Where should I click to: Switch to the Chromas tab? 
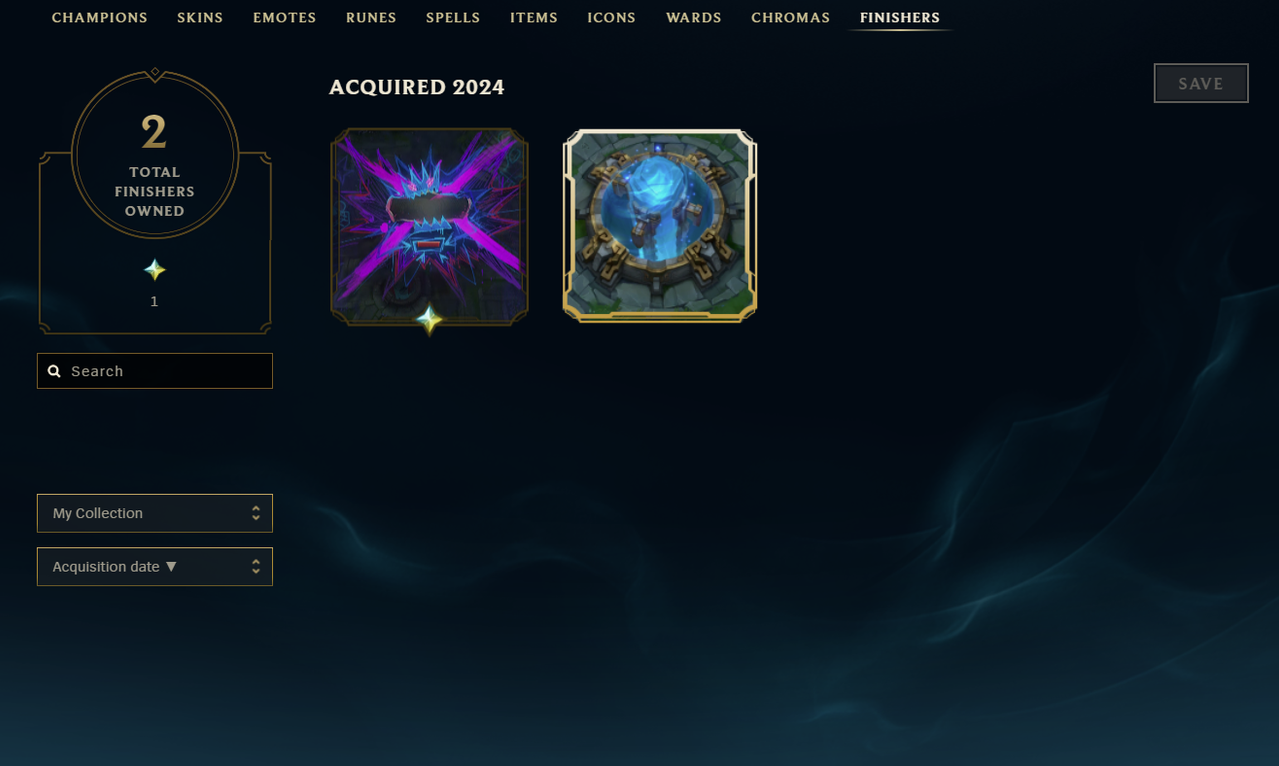791,18
